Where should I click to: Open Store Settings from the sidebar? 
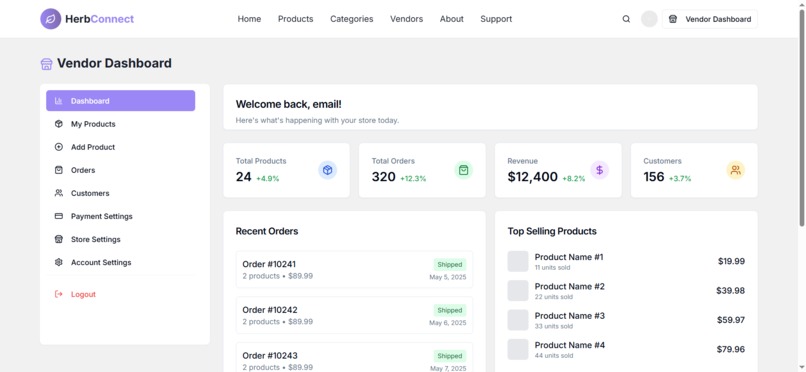click(x=120, y=239)
